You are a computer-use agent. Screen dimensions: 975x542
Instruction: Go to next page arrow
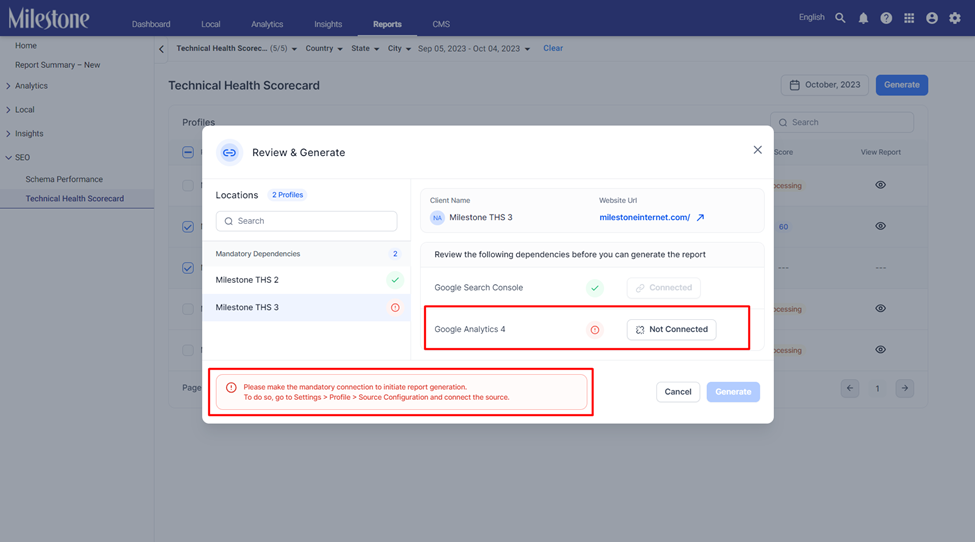pyautogui.click(x=905, y=388)
